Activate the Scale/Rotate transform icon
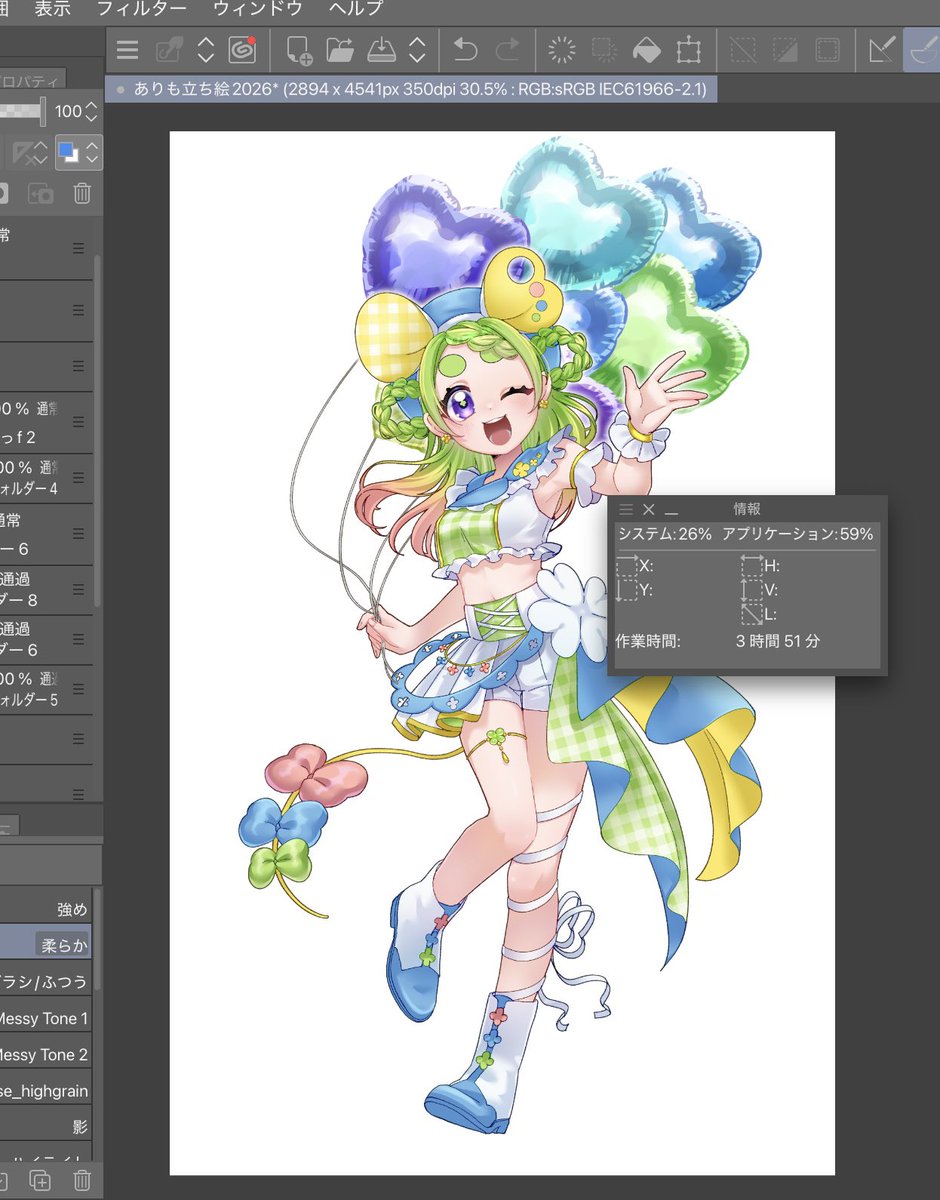Image resolution: width=940 pixels, height=1200 pixels. click(688, 50)
